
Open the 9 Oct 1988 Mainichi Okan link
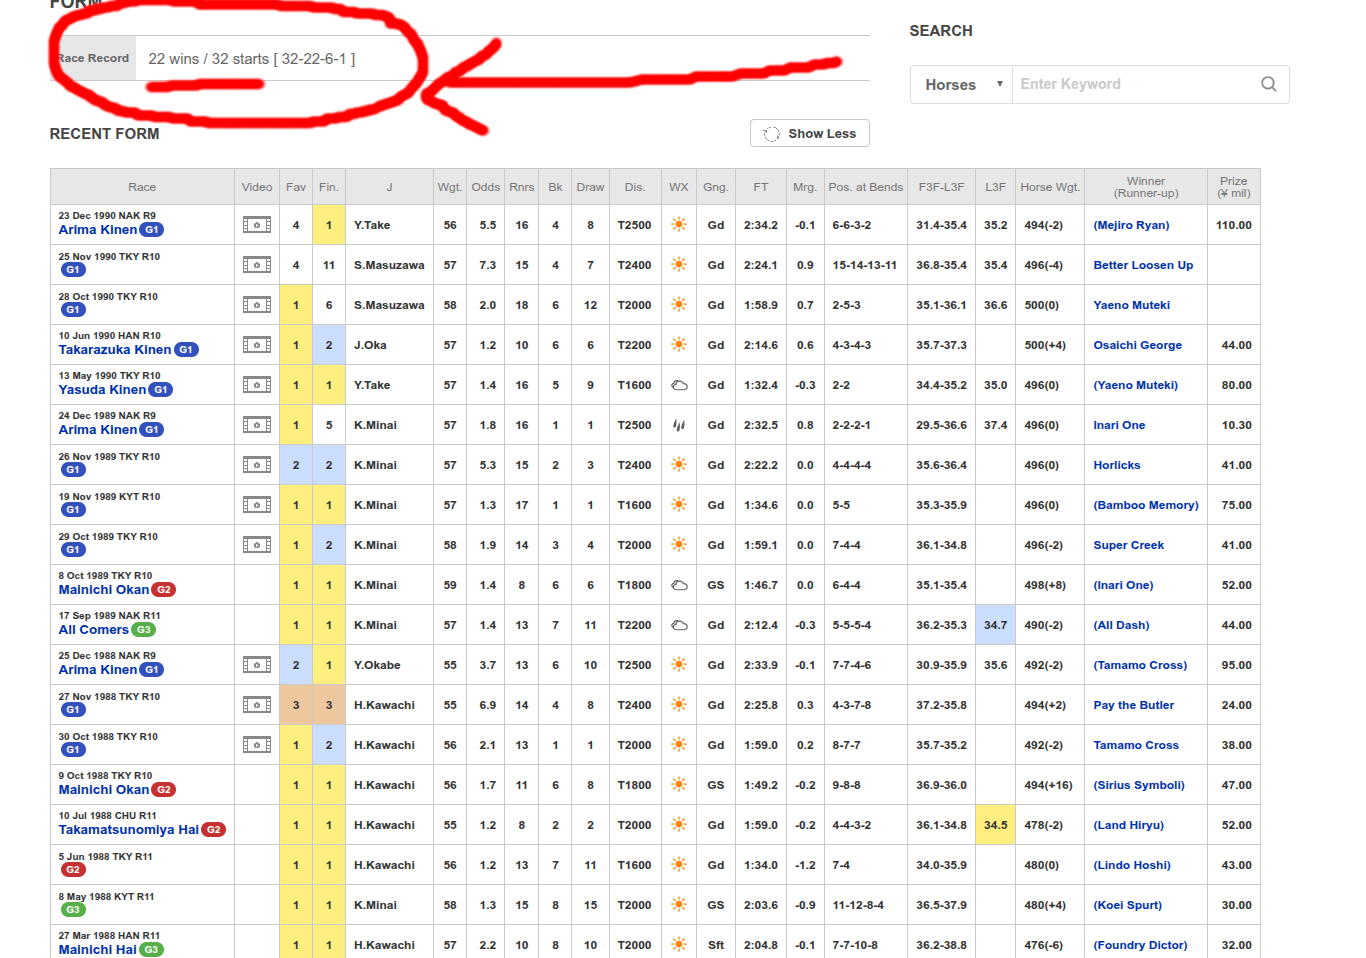[104, 790]
